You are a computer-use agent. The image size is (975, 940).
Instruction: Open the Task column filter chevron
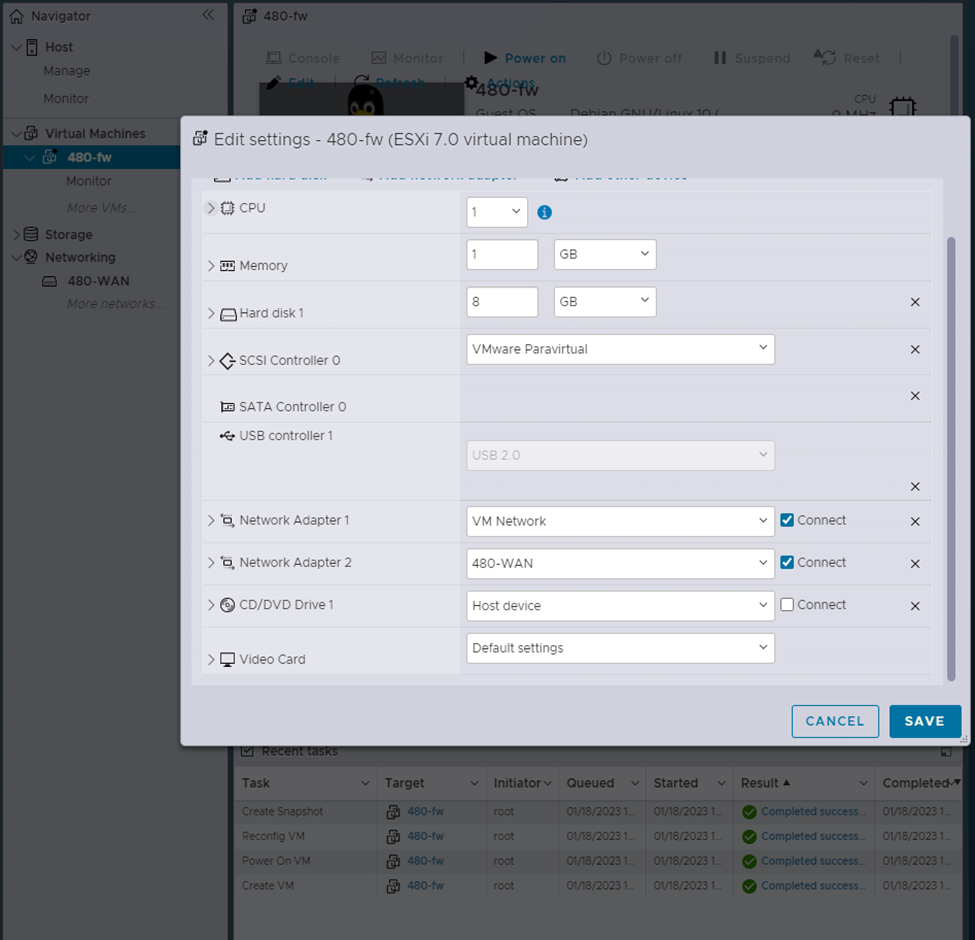pos(365,783)
